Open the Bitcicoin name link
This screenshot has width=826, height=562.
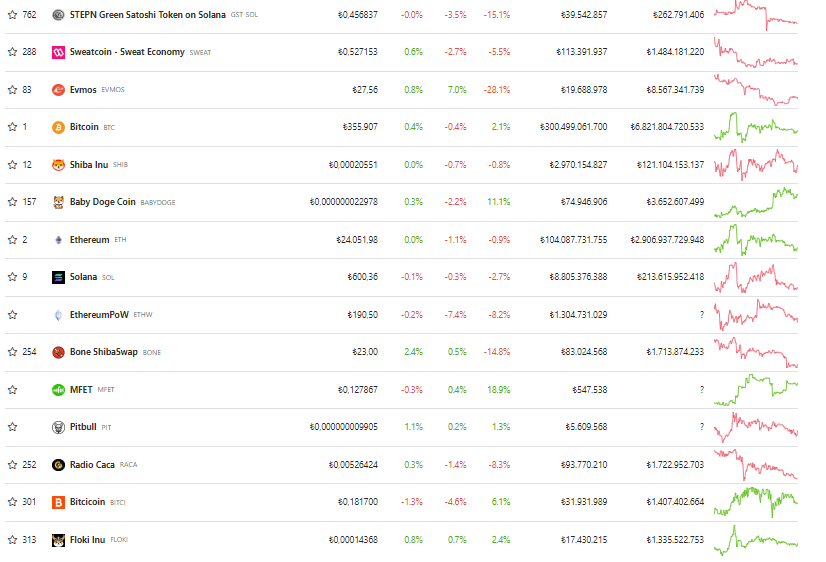[x=87, y=502]
